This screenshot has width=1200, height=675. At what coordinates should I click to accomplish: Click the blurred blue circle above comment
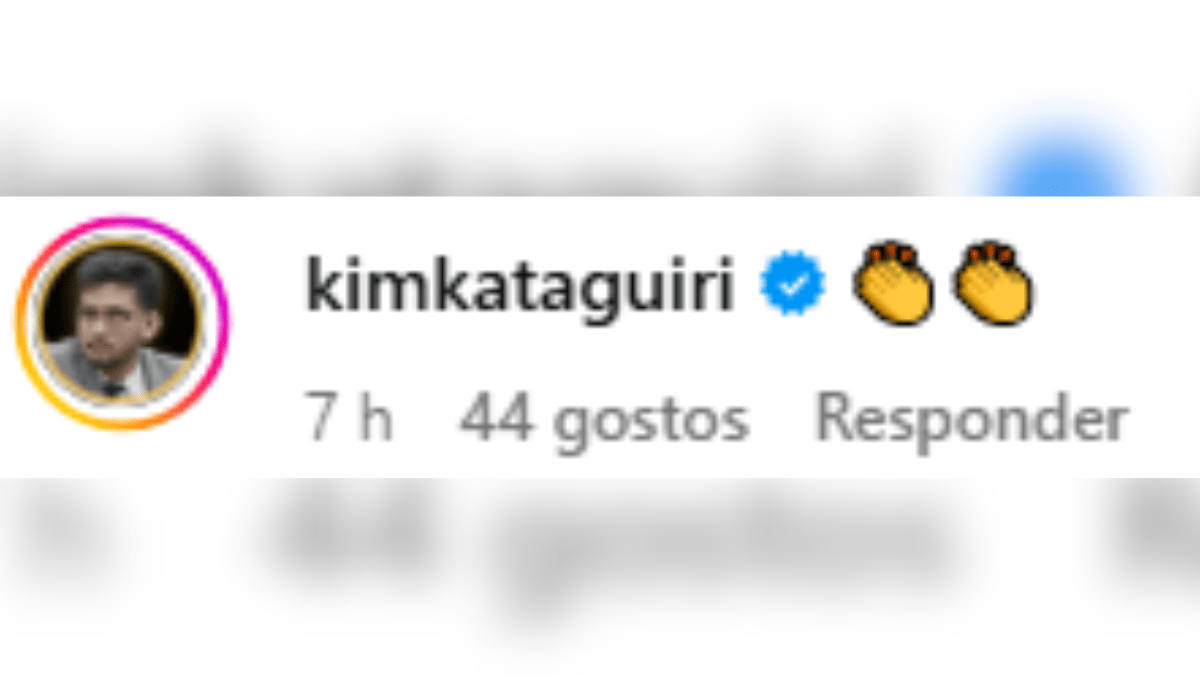coord(1060,165)
